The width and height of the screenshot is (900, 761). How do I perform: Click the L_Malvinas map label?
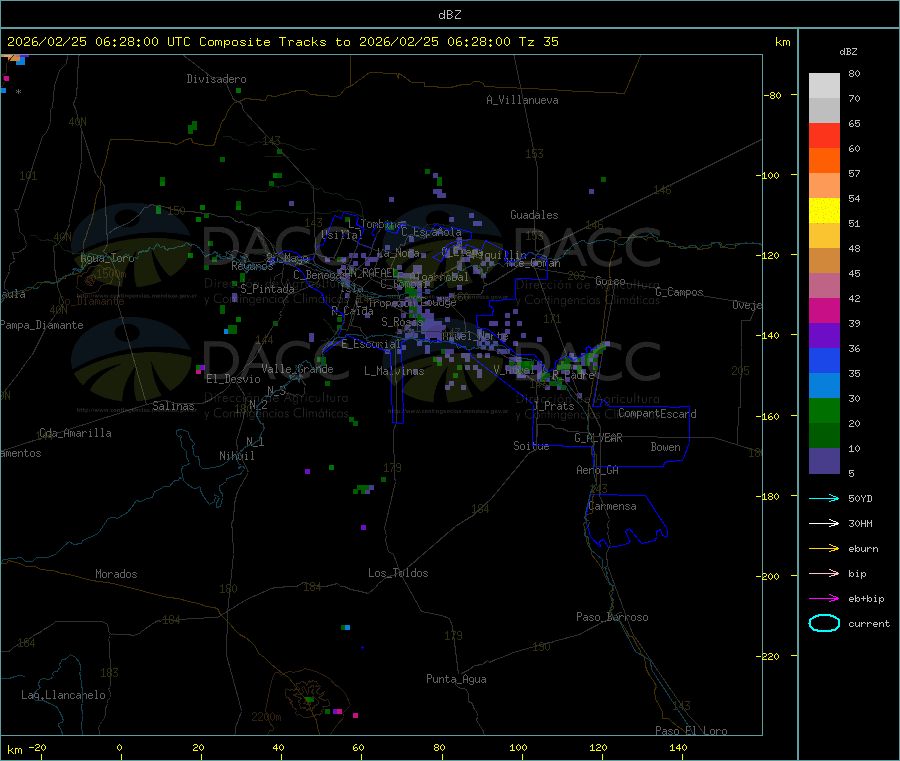pyautogui.click(x=394, y=371)
